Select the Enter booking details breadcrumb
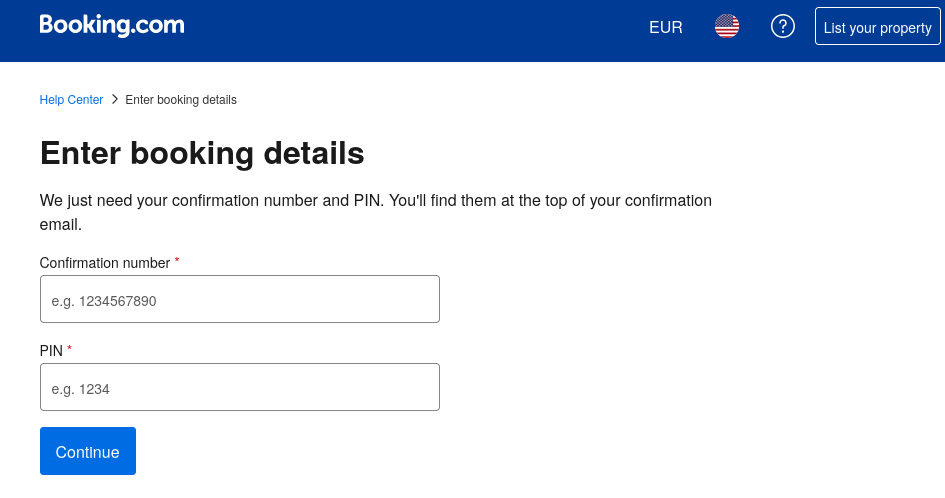The width and height of the screenshot is (945, 498). [181, 100]
